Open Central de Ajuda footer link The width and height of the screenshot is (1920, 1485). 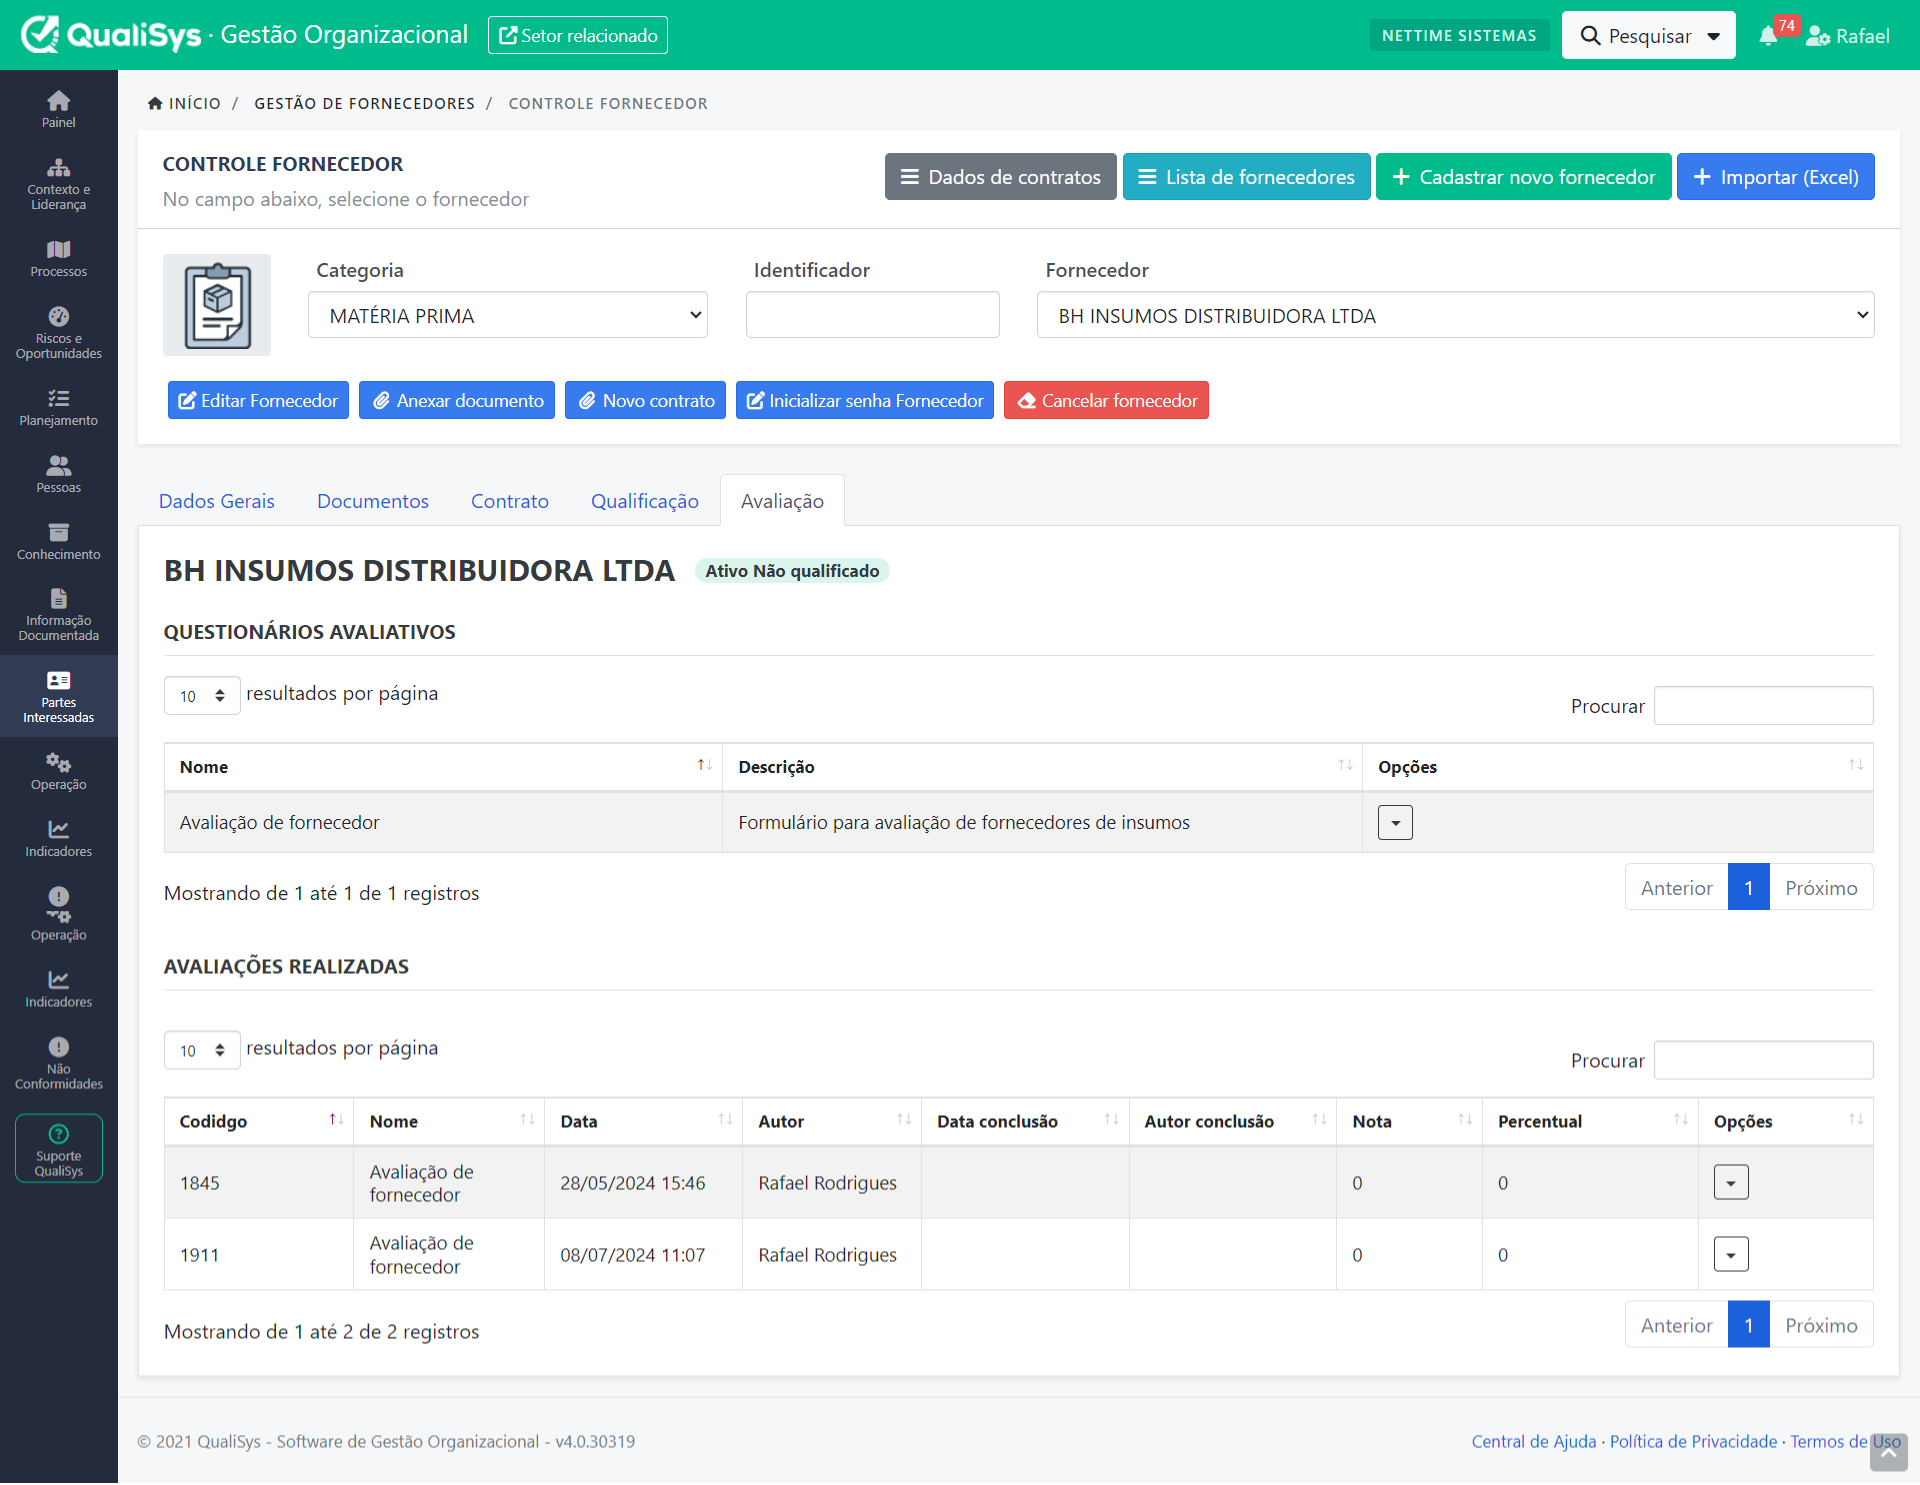[x=1534, y=1441]
